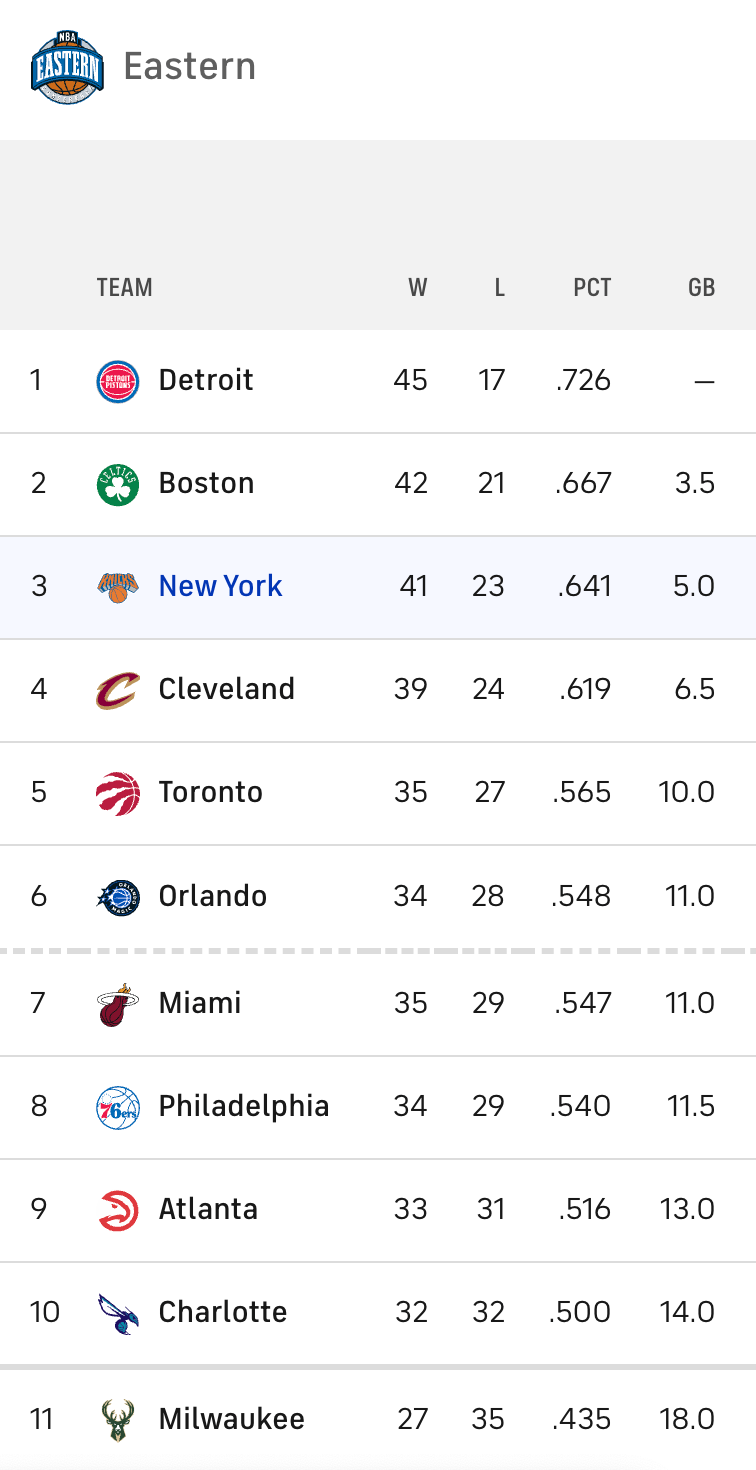Click the Philadelphia 76ers logo
Image resolution: width=756 pixels, height=1470 pixels.
(x=118, y=1107)
